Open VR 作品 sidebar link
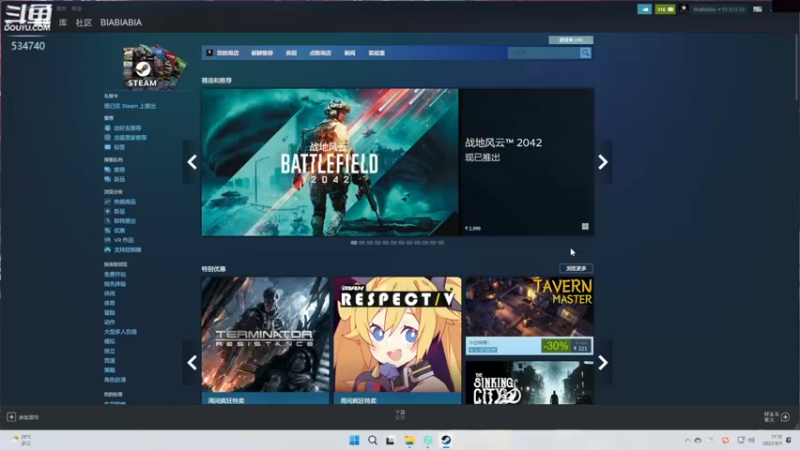The height and width of the screenshot is (450, 800). point(124,240)
